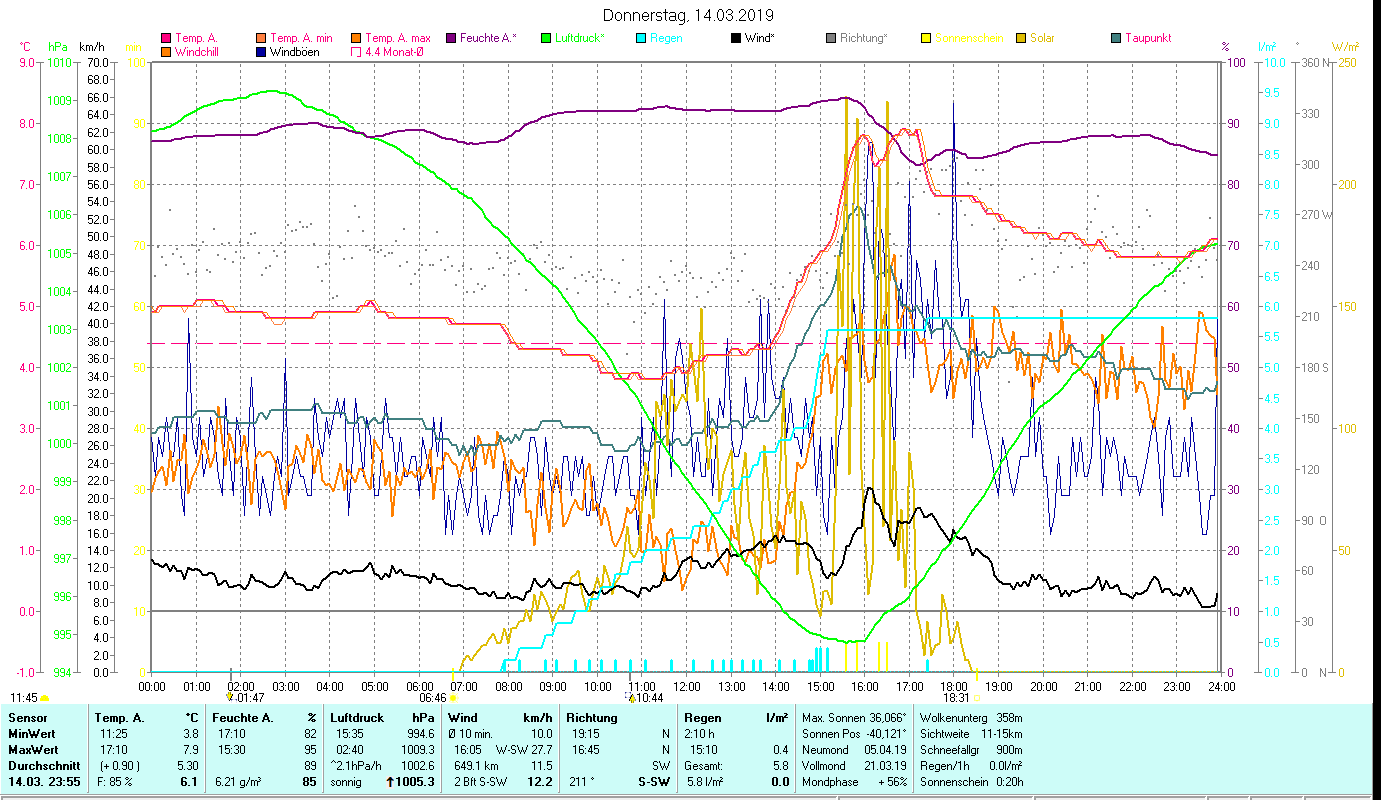The image size is (1381, 800).
Task: Click the MaxWert row label
Action: (33, 750)
